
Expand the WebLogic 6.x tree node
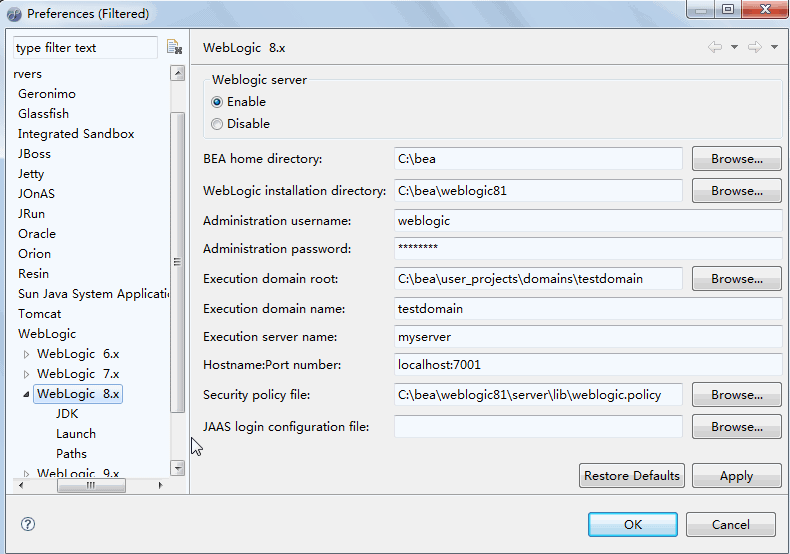coord(27,354)
